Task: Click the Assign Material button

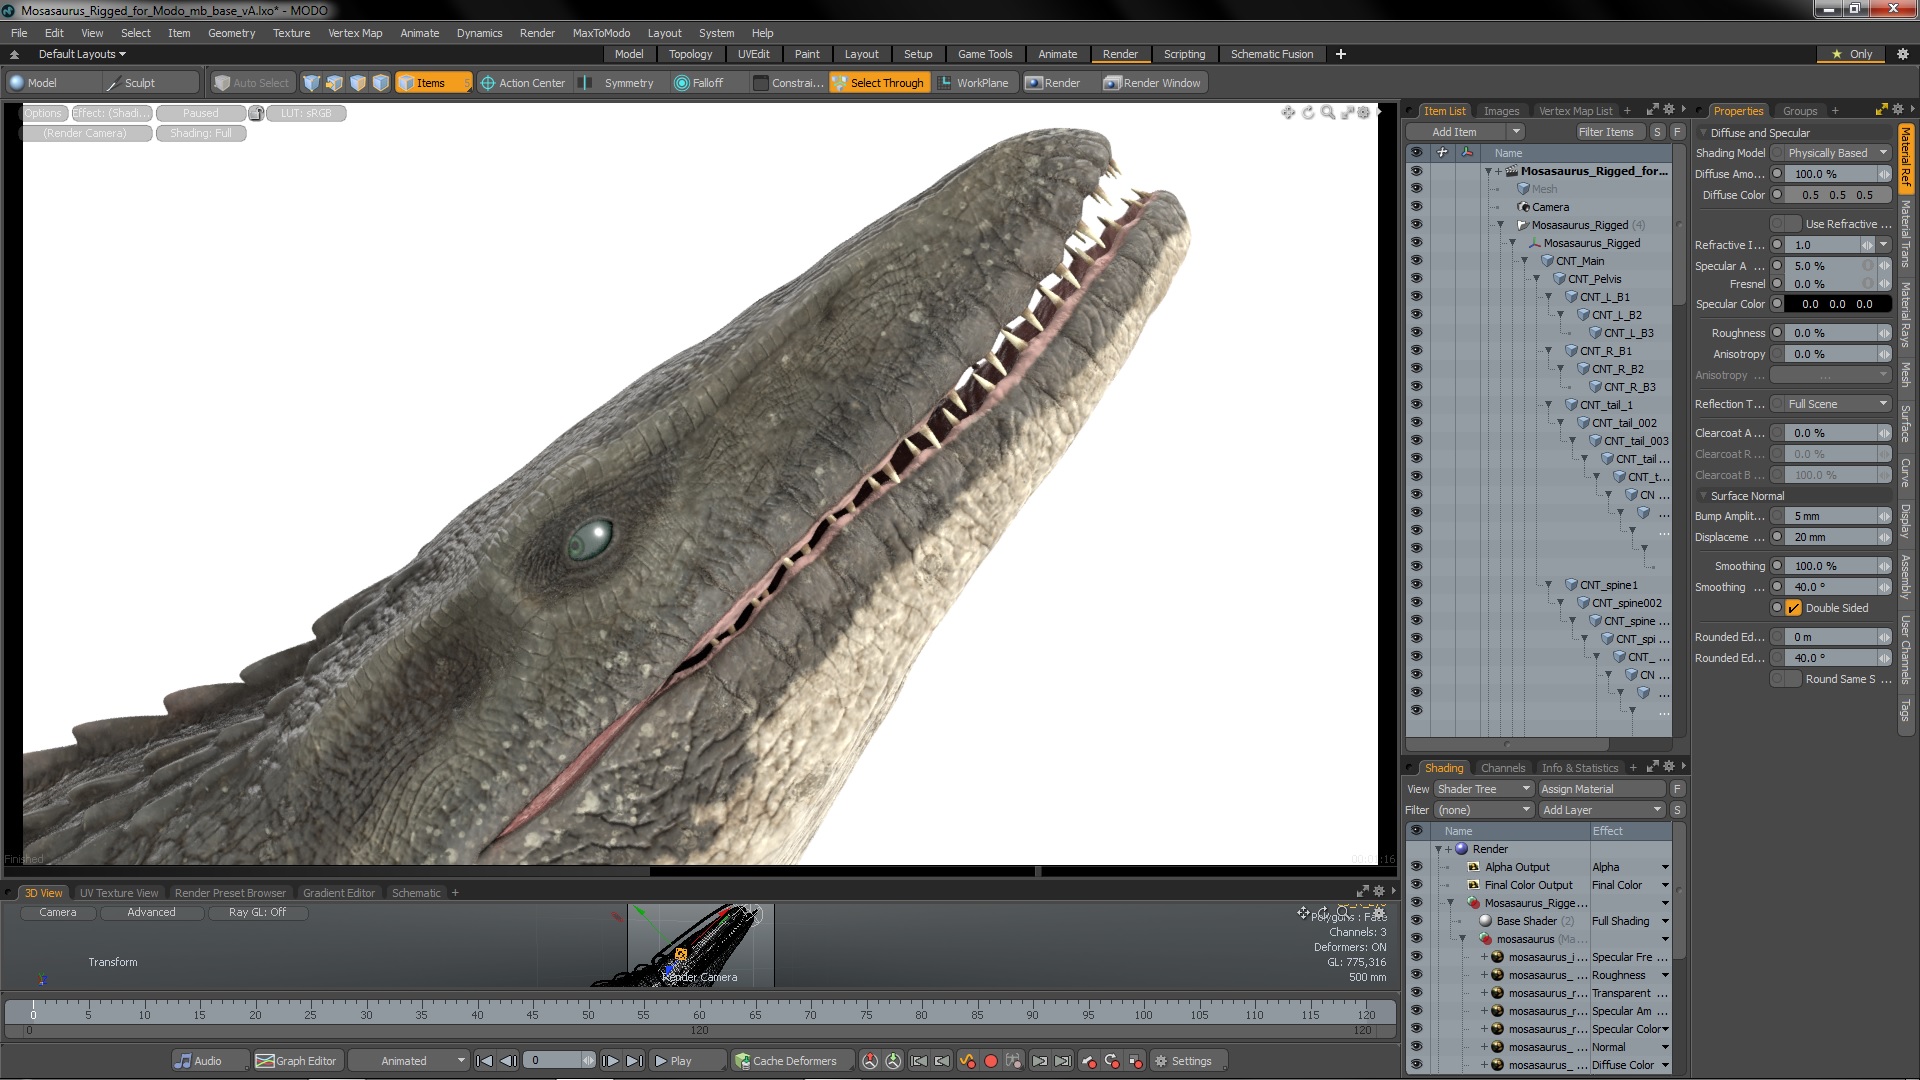Action: point(1602,789)
